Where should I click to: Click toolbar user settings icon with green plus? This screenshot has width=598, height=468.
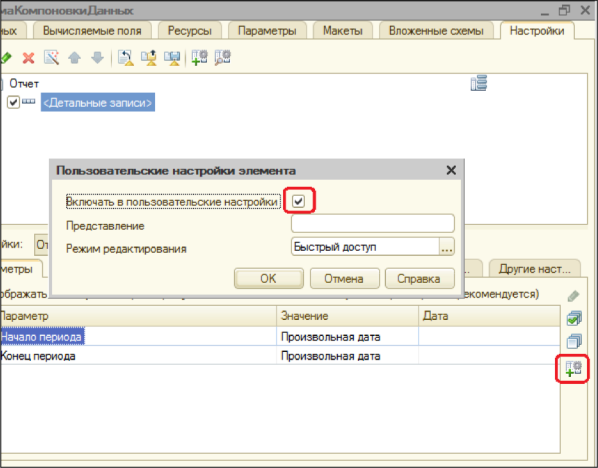point(199,58)
